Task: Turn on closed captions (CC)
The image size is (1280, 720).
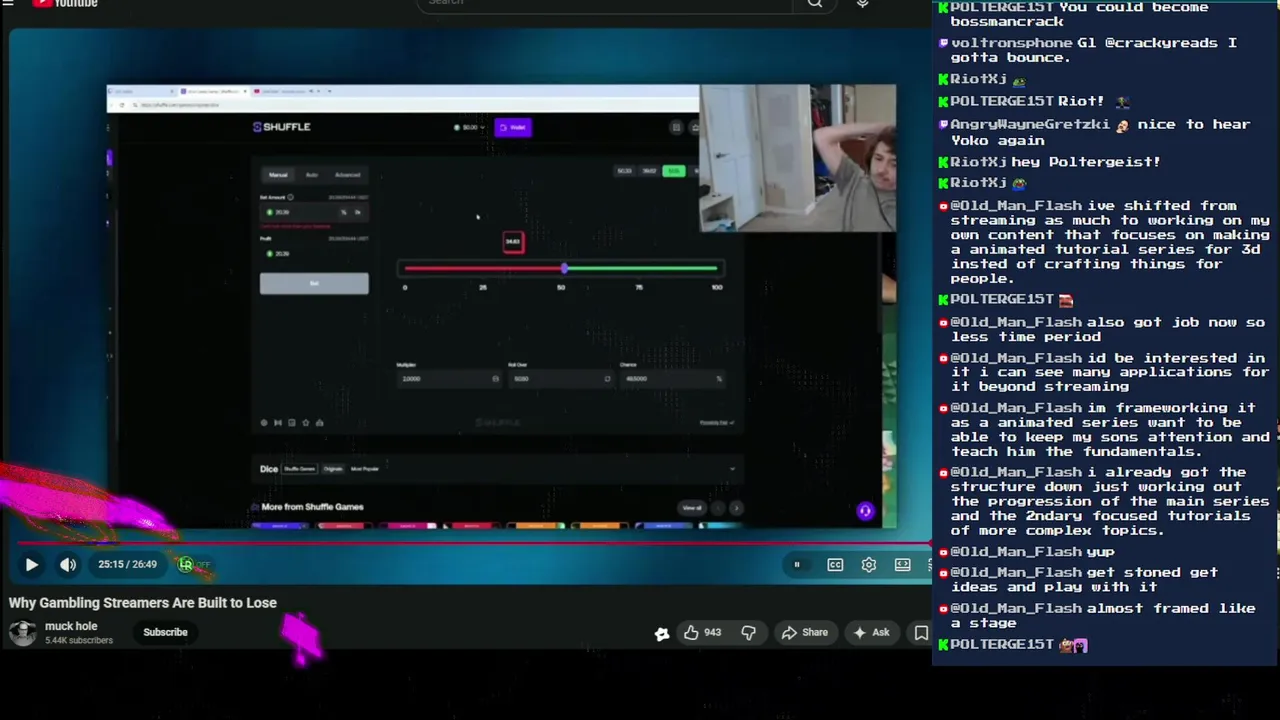Action: click(x=835, y=565)
